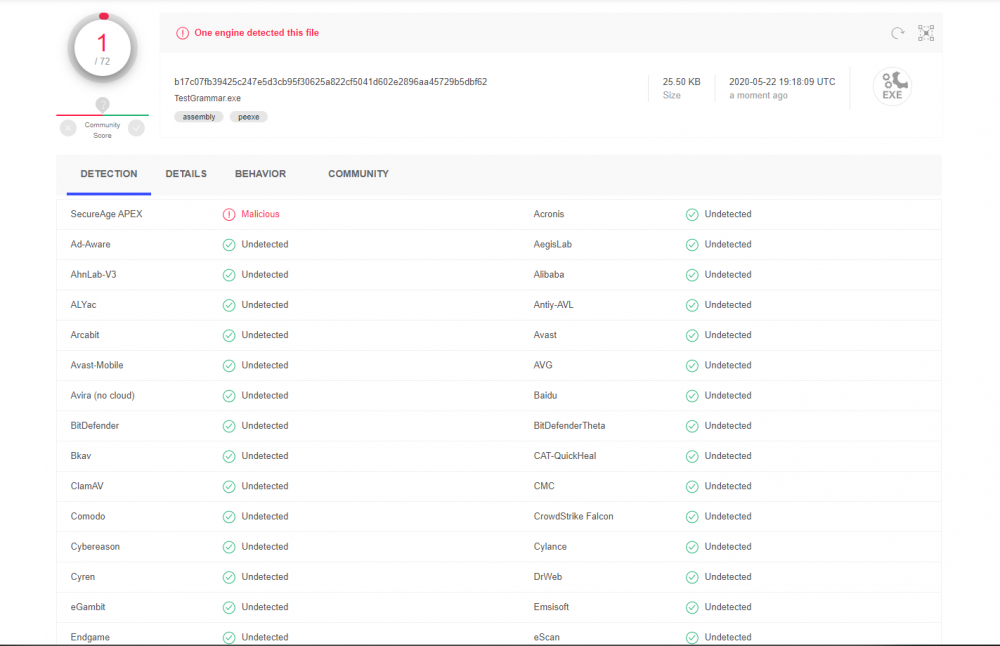The image size is (1000, 646).
Task: Open the similar files graph icon
Action: point(927,33)
